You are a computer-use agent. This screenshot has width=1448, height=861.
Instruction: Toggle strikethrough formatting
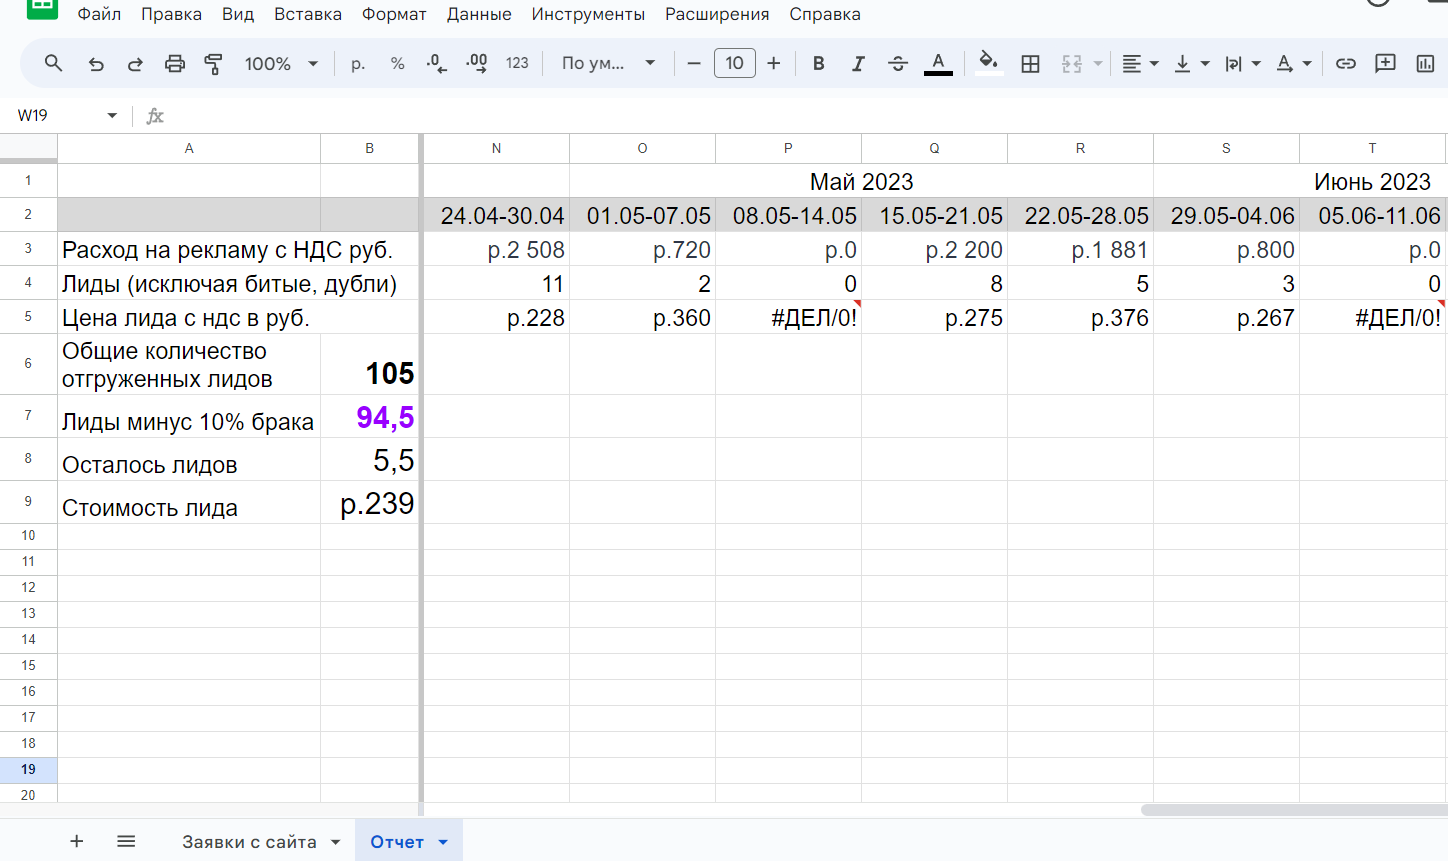(x=898, y=63)
